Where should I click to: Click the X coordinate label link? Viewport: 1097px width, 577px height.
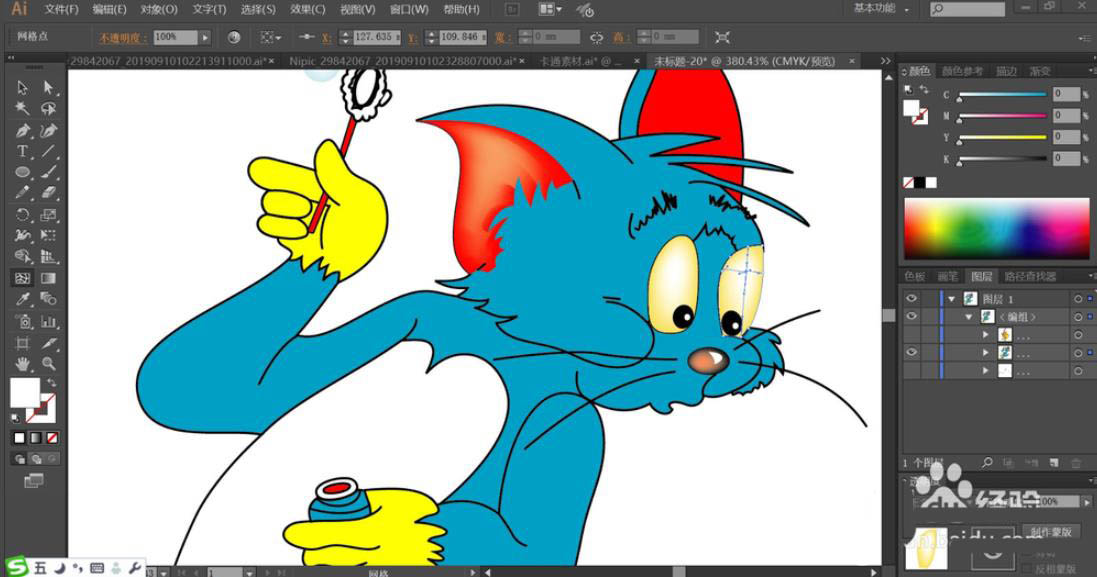327,38
